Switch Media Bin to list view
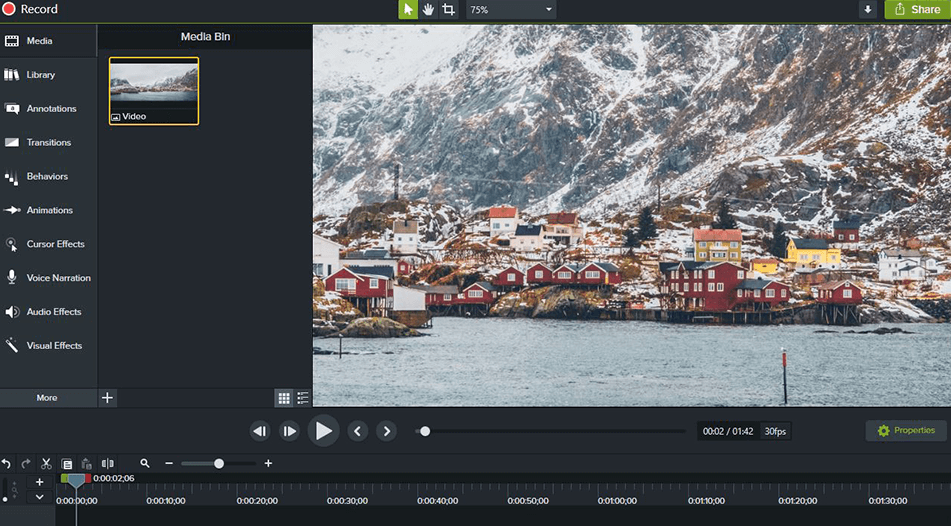Screen dimensions: 951x526 [x=303, y=398]
